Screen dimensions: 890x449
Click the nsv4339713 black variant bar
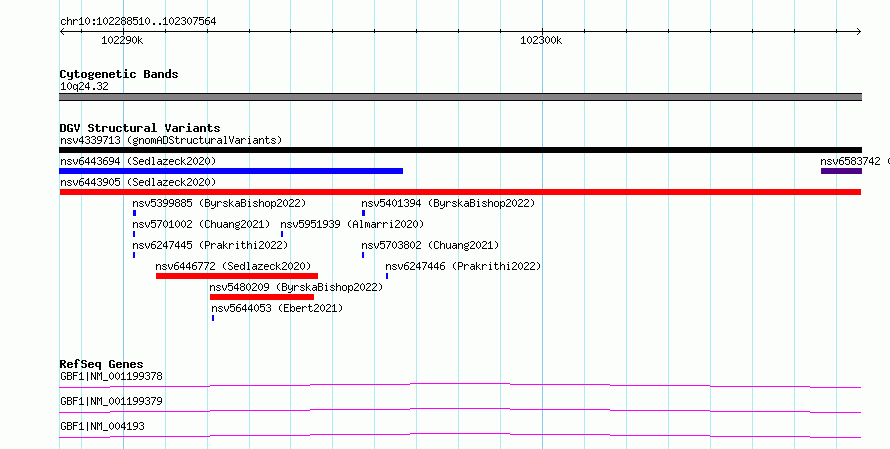(460, 150)
